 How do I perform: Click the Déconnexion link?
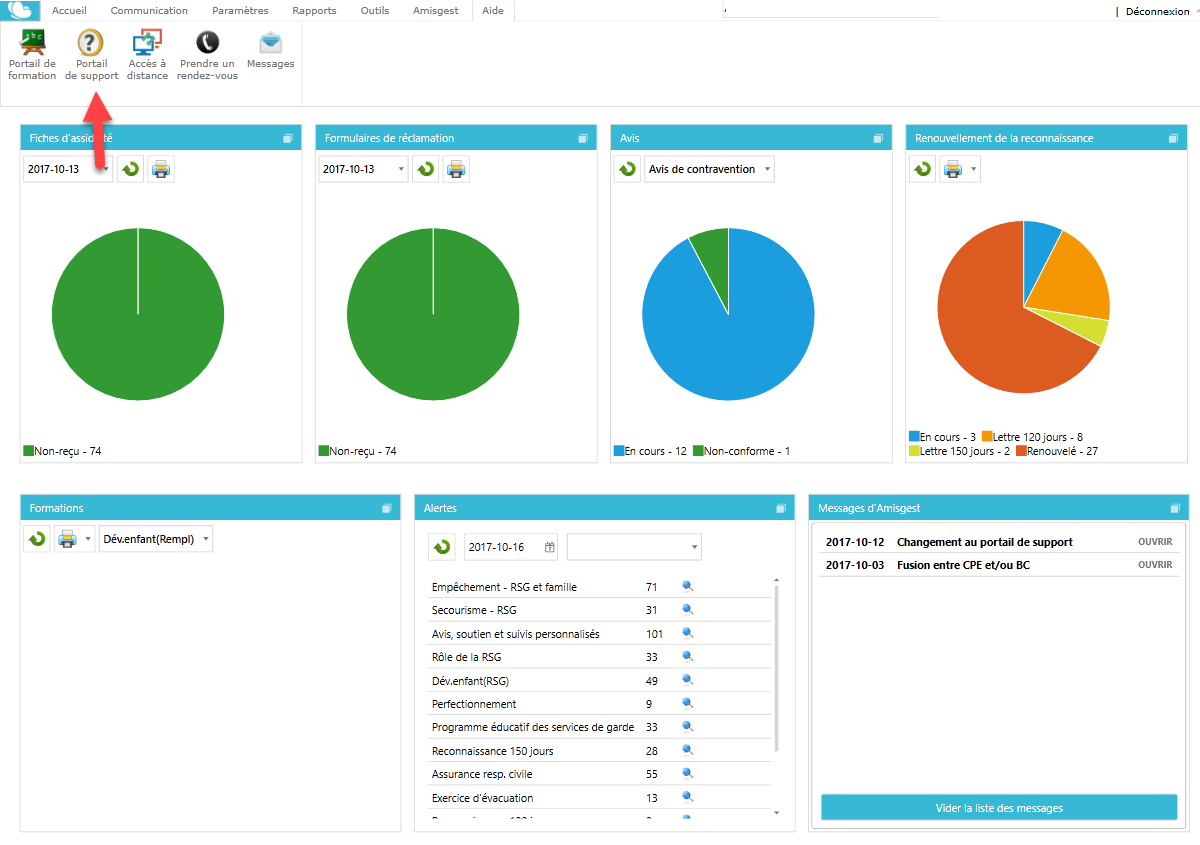pos(1157,12)
